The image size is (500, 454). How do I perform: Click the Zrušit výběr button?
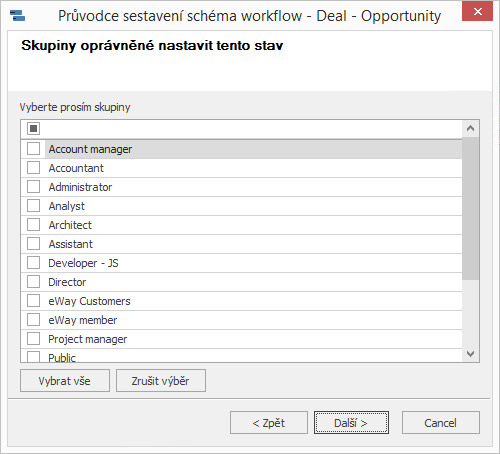click(161, 381)
